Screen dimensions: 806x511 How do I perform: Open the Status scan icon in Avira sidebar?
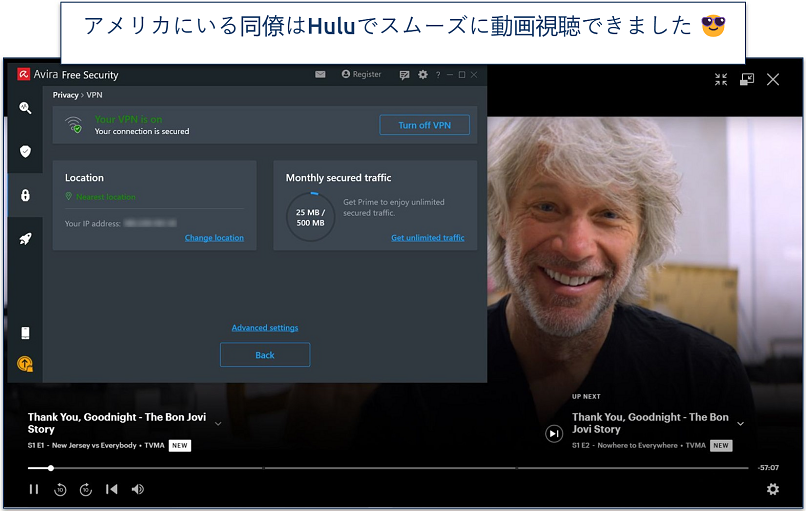click(x=25, y=108)
